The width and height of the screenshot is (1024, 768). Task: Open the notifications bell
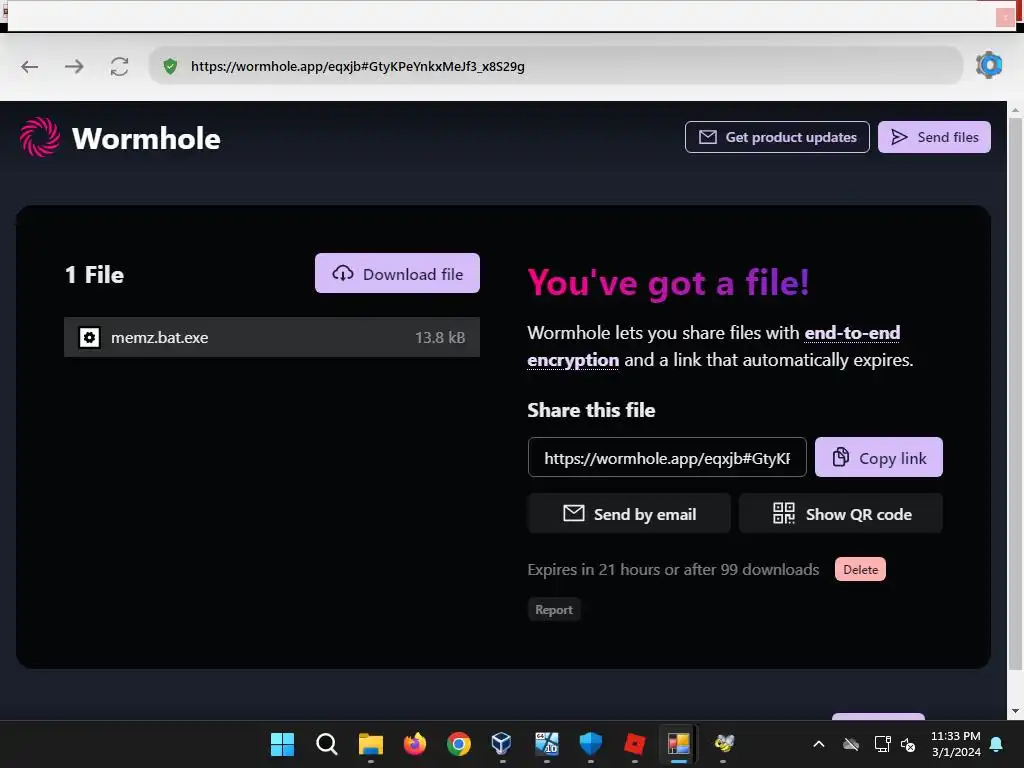(x=997, y=744)
